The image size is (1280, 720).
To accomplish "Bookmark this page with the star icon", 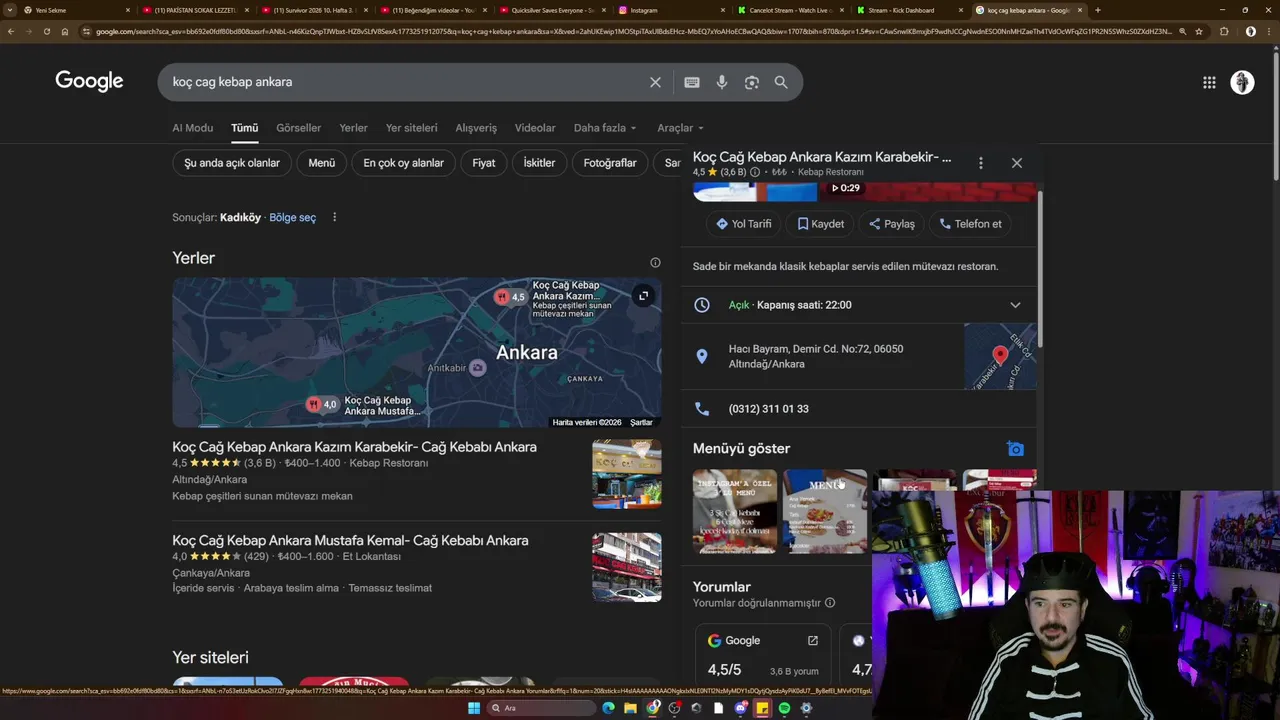I will pyautogui.click(x=1198, y=31).
